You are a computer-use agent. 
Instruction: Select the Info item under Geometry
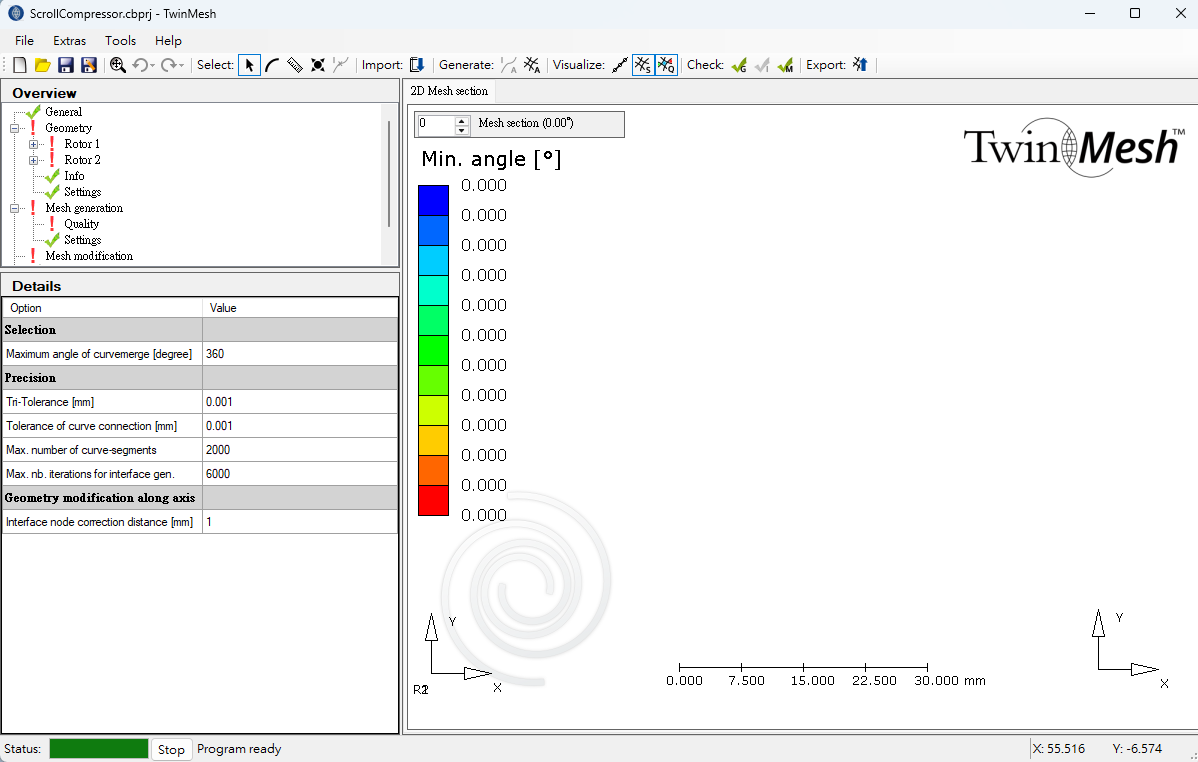click(x=74, y=176)
